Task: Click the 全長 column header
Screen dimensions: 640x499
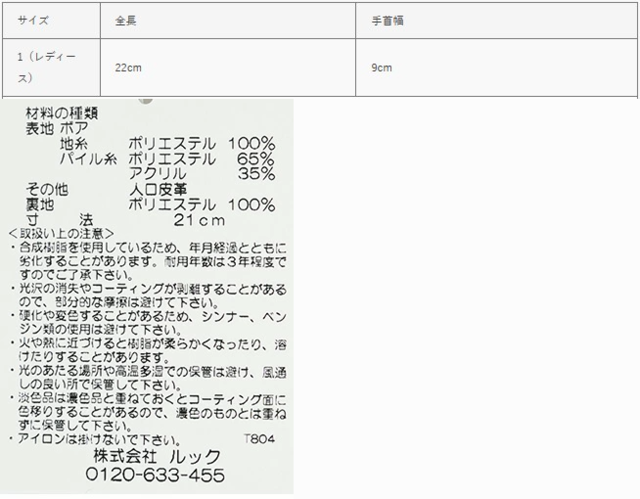Action: [x=125, y=19]
